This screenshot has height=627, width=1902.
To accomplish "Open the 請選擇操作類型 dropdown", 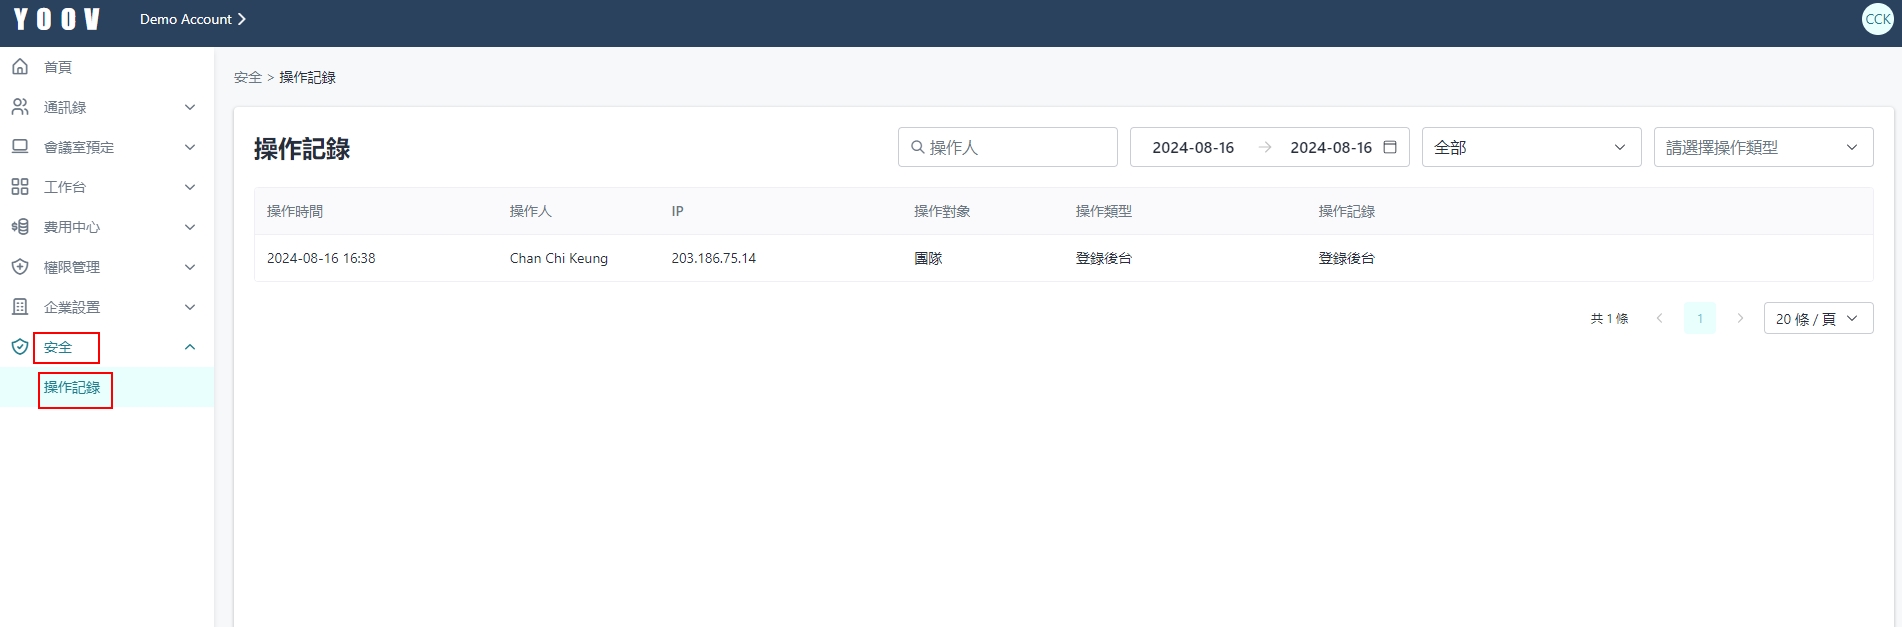I will 1762,147.
